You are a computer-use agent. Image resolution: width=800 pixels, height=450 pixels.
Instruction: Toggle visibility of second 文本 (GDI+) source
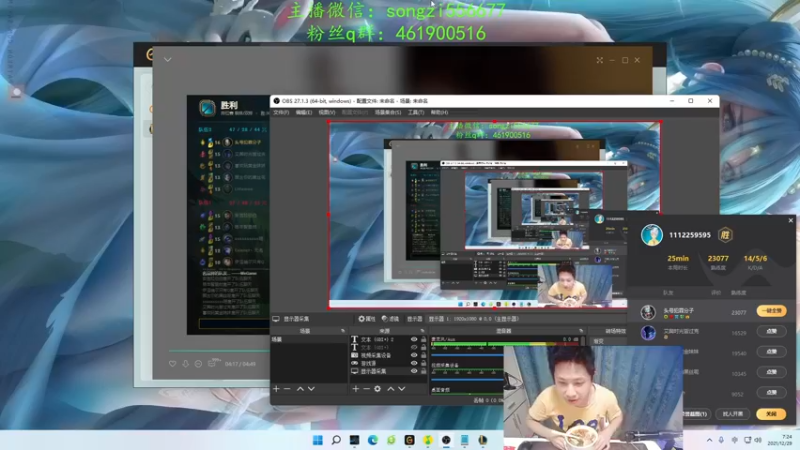pyautogui.click(x=414, y=347)
